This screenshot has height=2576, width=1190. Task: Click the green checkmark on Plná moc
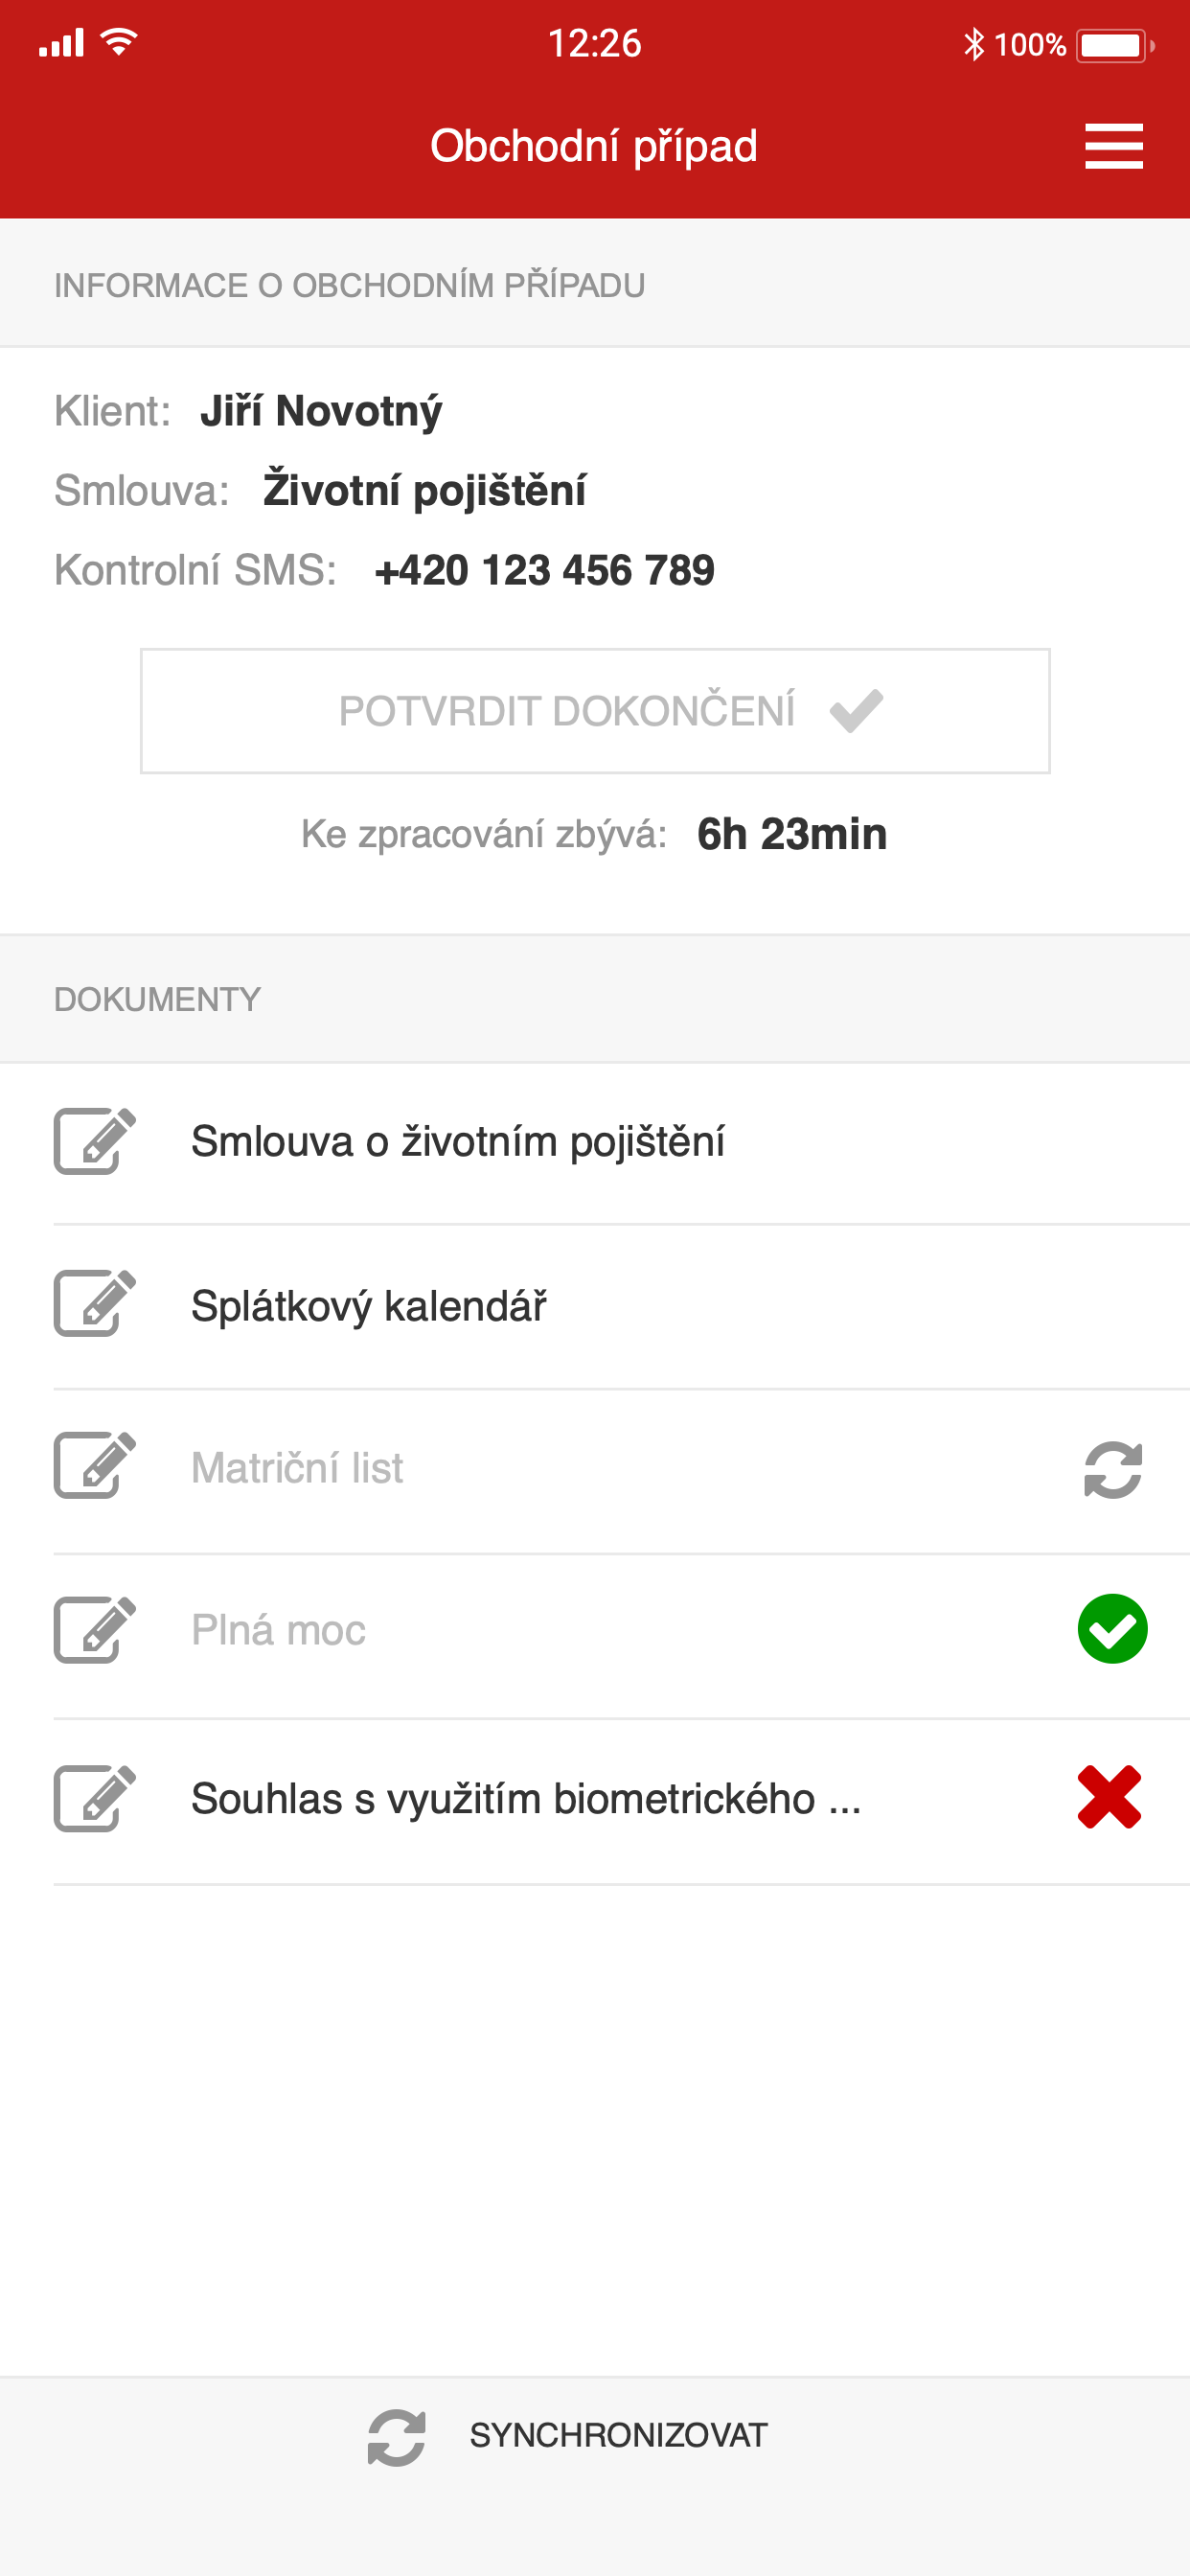(x=1112, y=1629)
